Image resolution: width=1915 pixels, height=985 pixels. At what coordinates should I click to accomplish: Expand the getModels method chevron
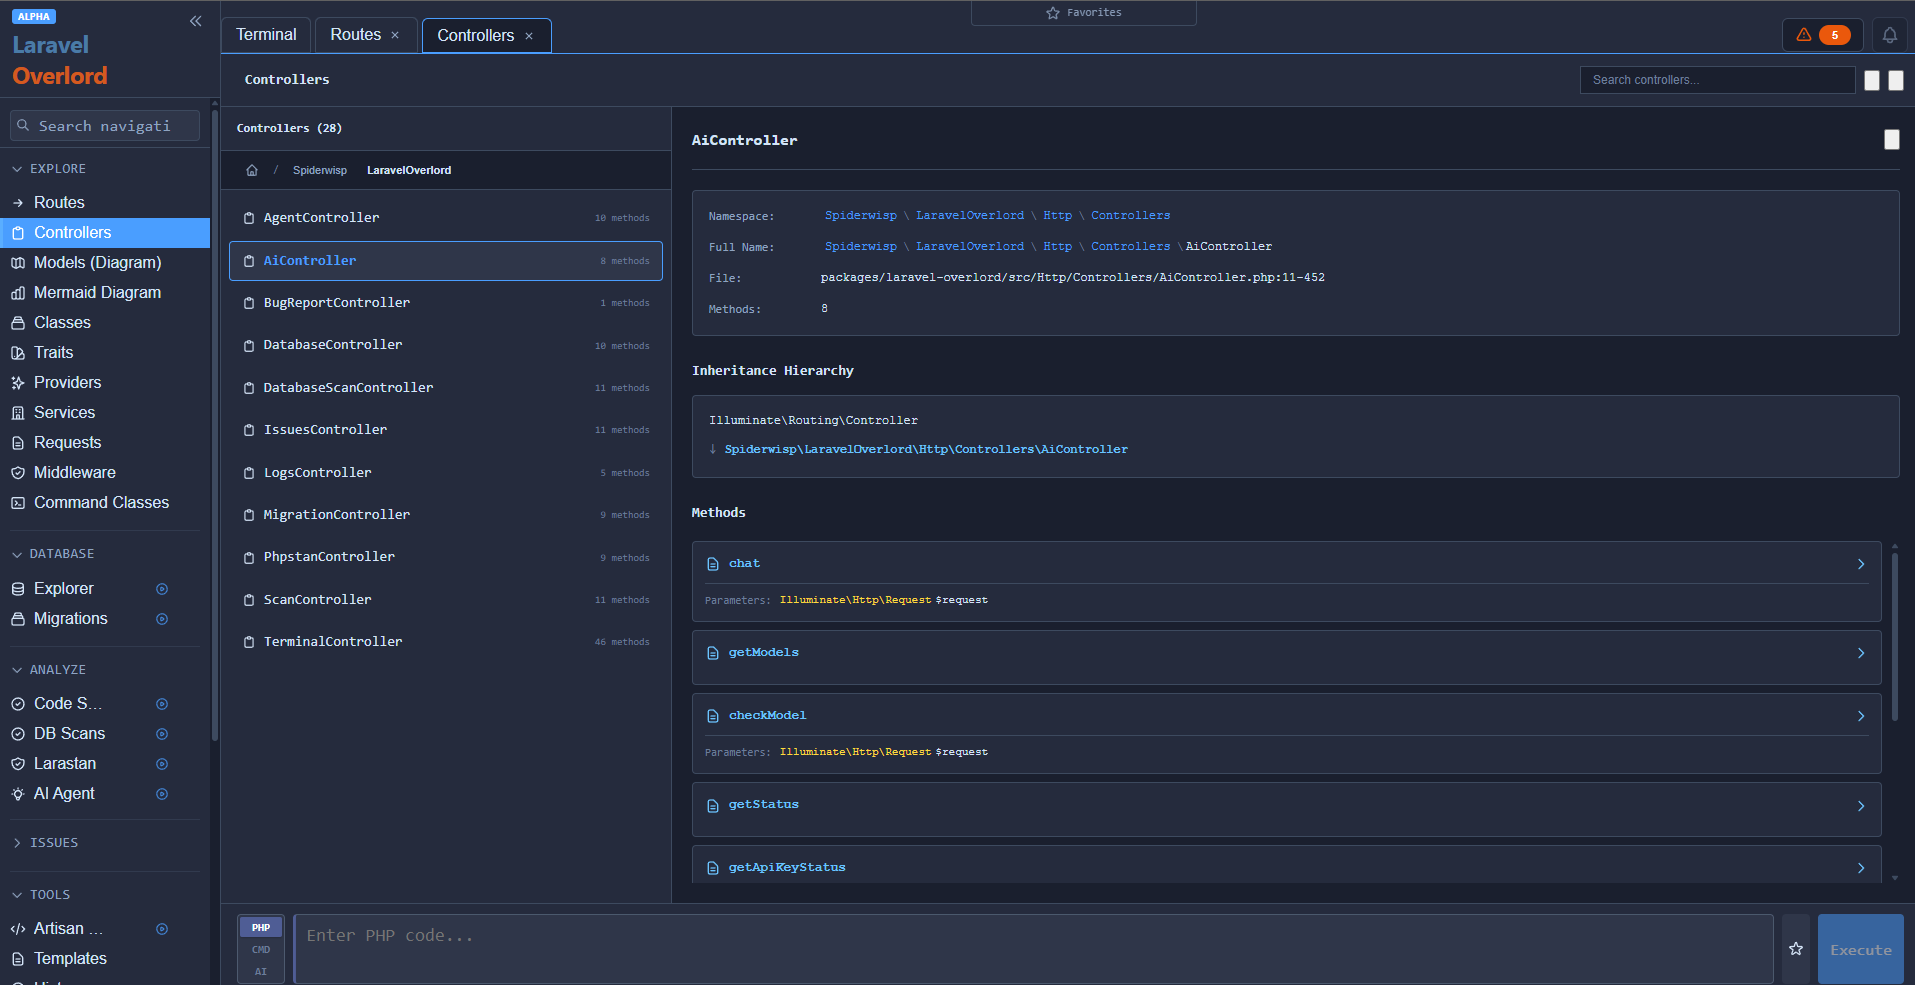coord(1861,653)
